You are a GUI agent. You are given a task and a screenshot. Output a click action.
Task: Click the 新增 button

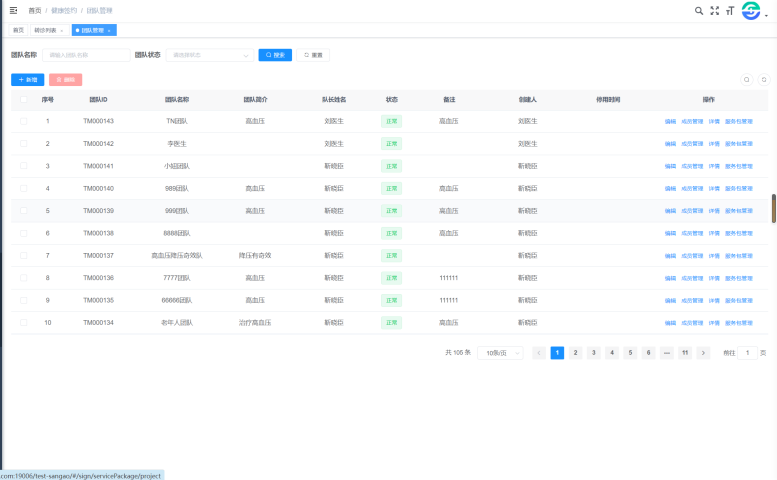click(27, 79)
